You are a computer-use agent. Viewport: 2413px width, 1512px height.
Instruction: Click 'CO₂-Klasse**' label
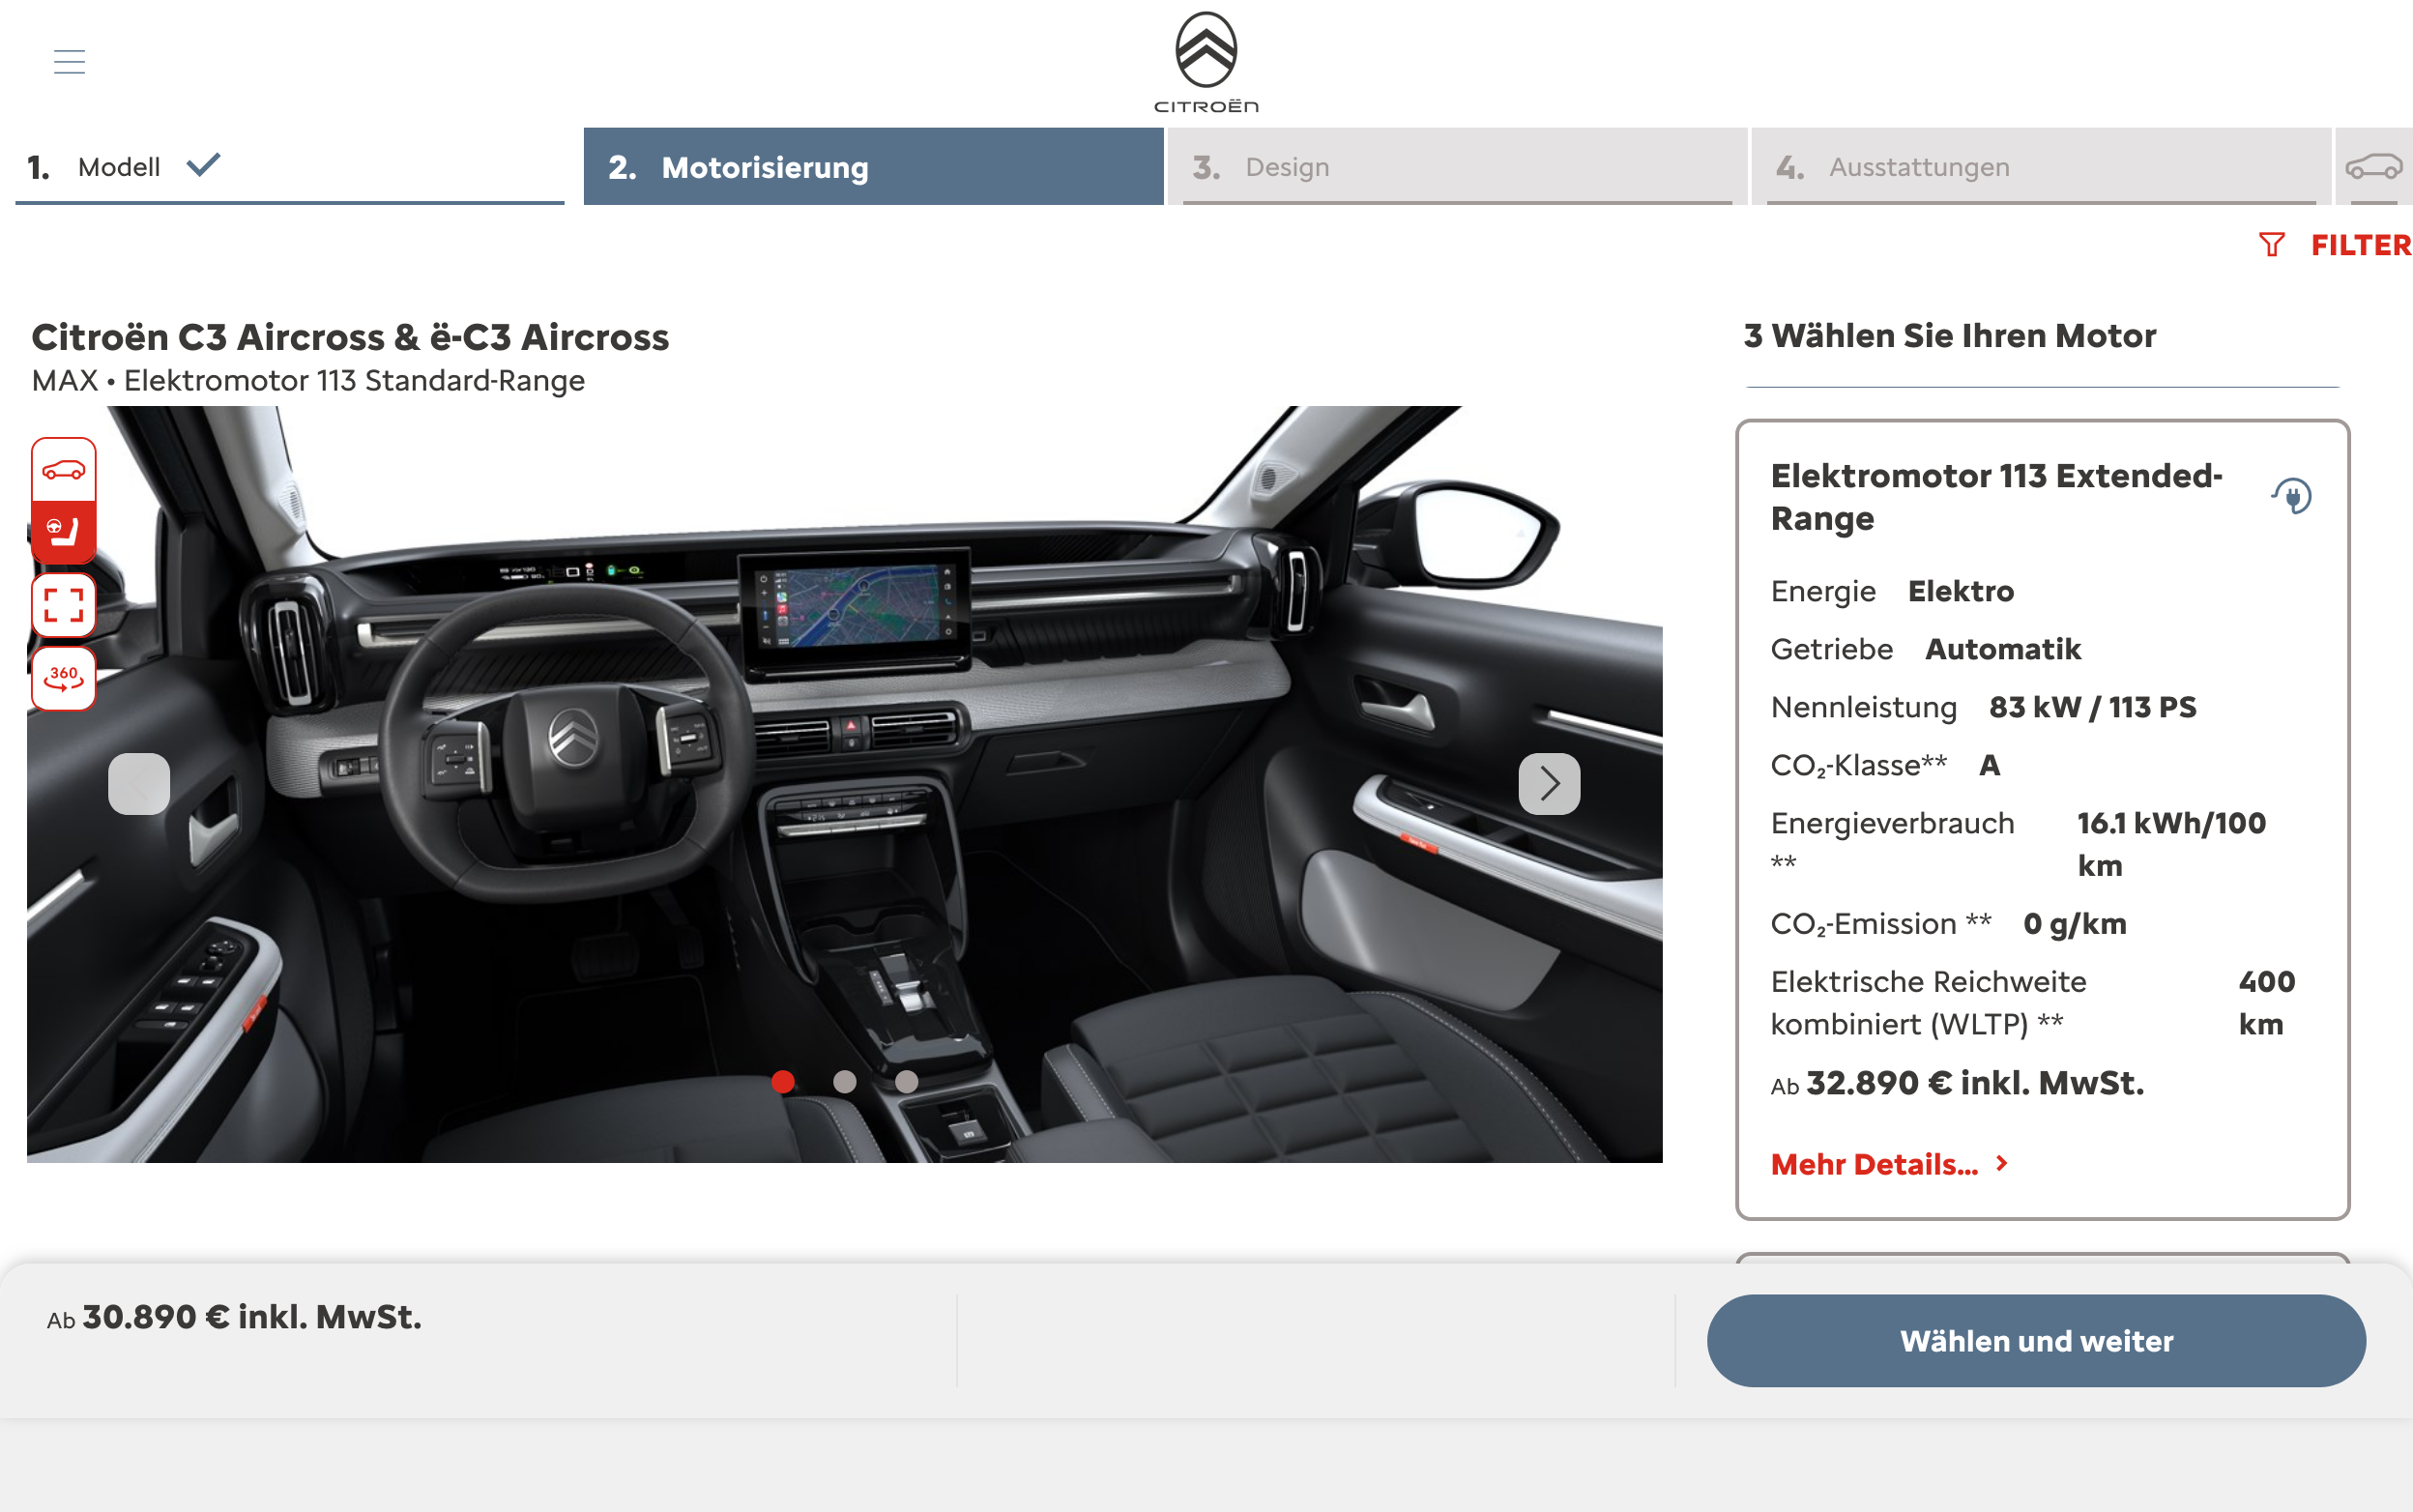coord(1858,765)
